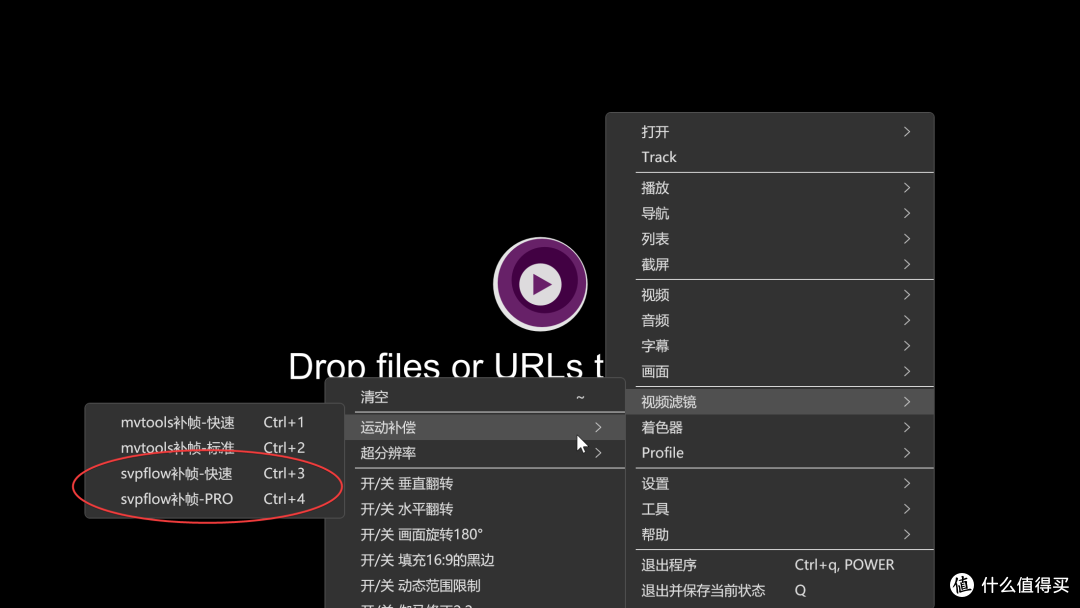Screen dimensions: 1080x608
Task: Expand chevron arrow beside 运动补偿
Action: (598, 428)
